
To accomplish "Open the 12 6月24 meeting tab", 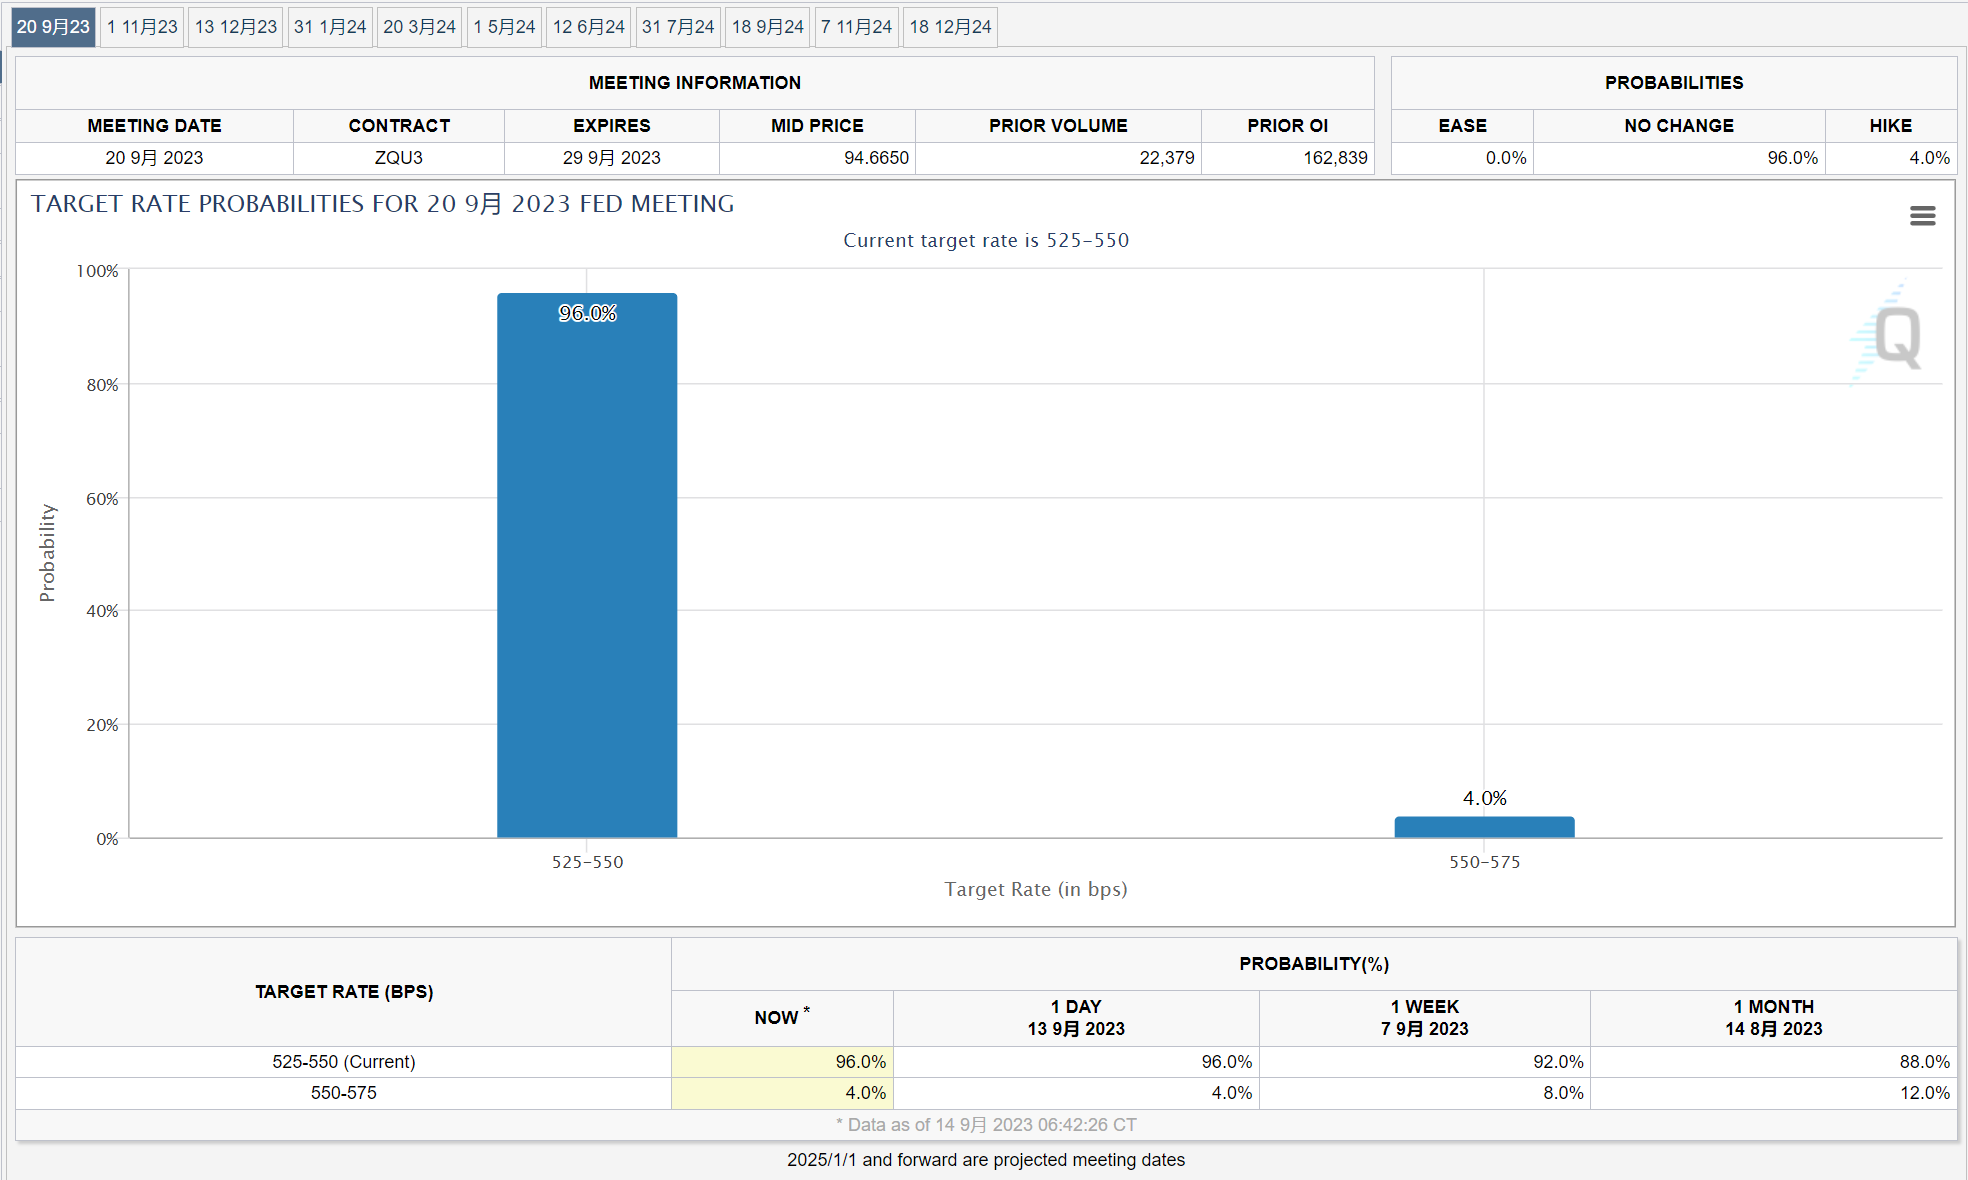I will pyautogui.click(x=588, y=27).
